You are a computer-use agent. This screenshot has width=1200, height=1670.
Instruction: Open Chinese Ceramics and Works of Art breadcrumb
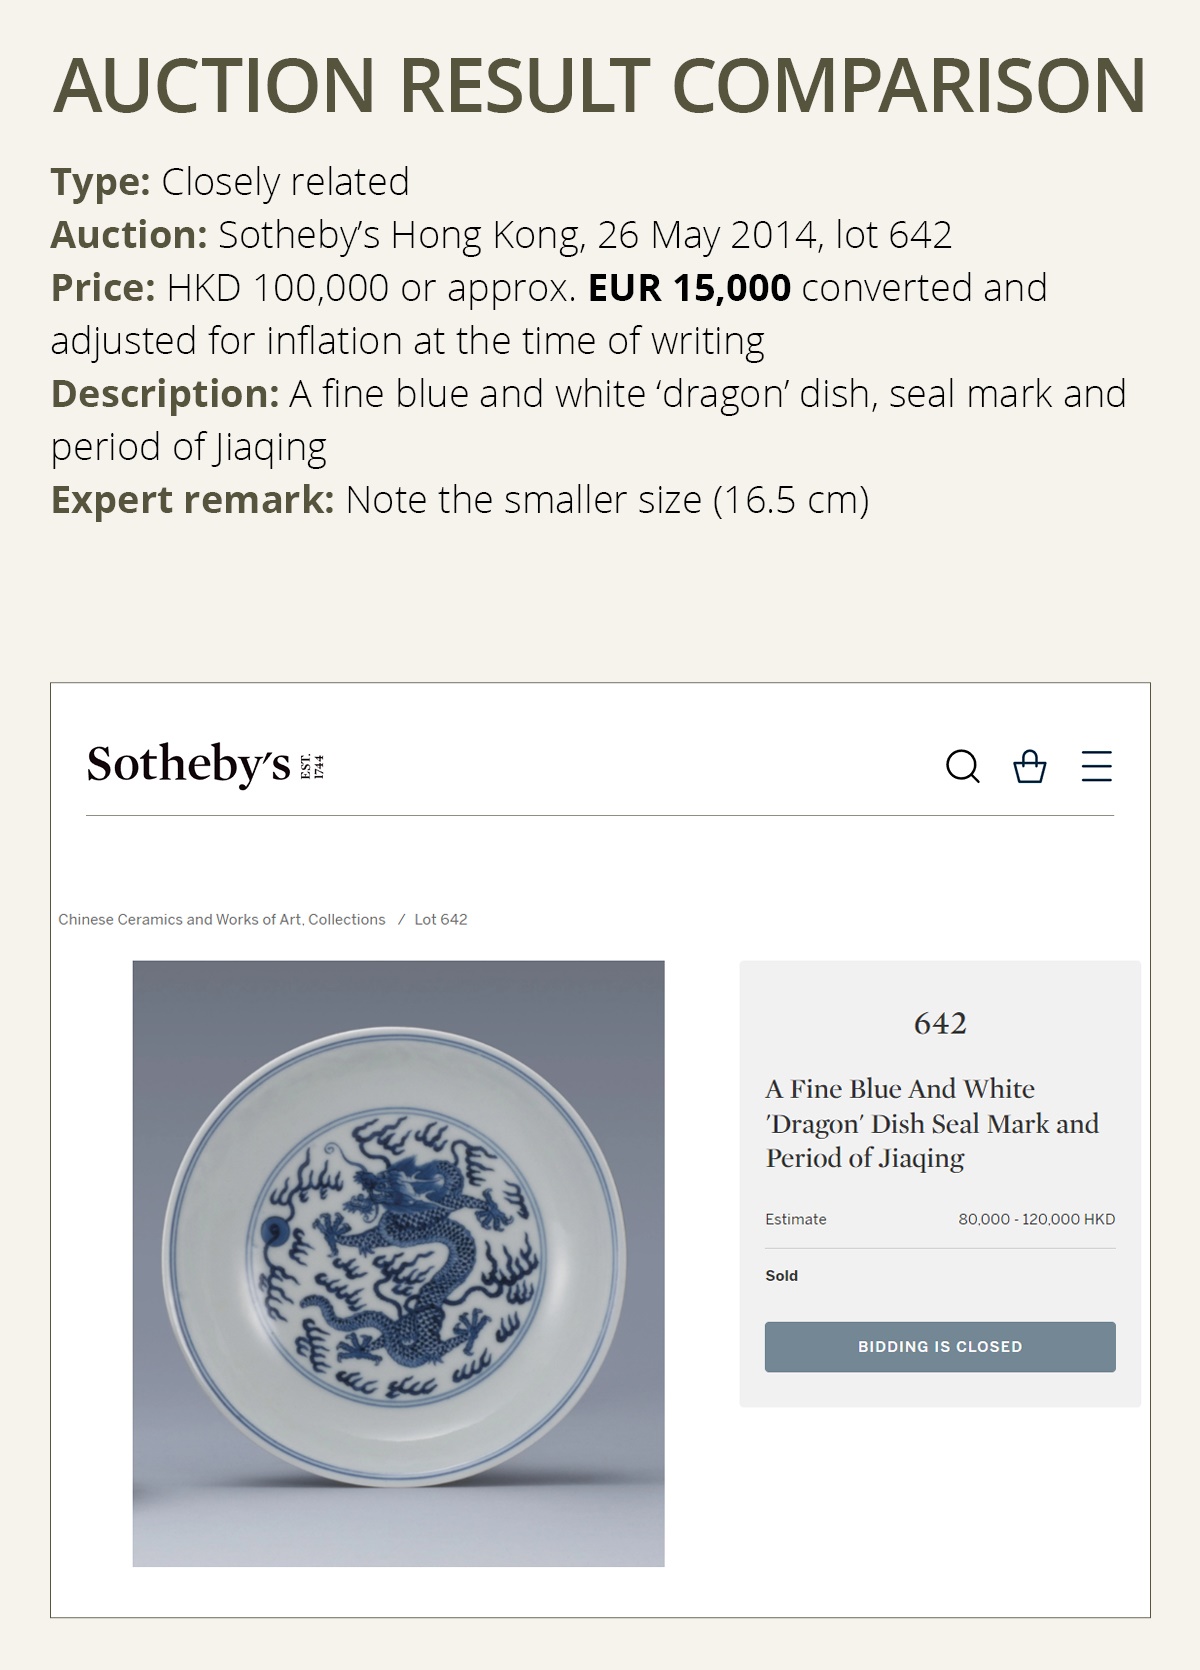click(221, 920)
